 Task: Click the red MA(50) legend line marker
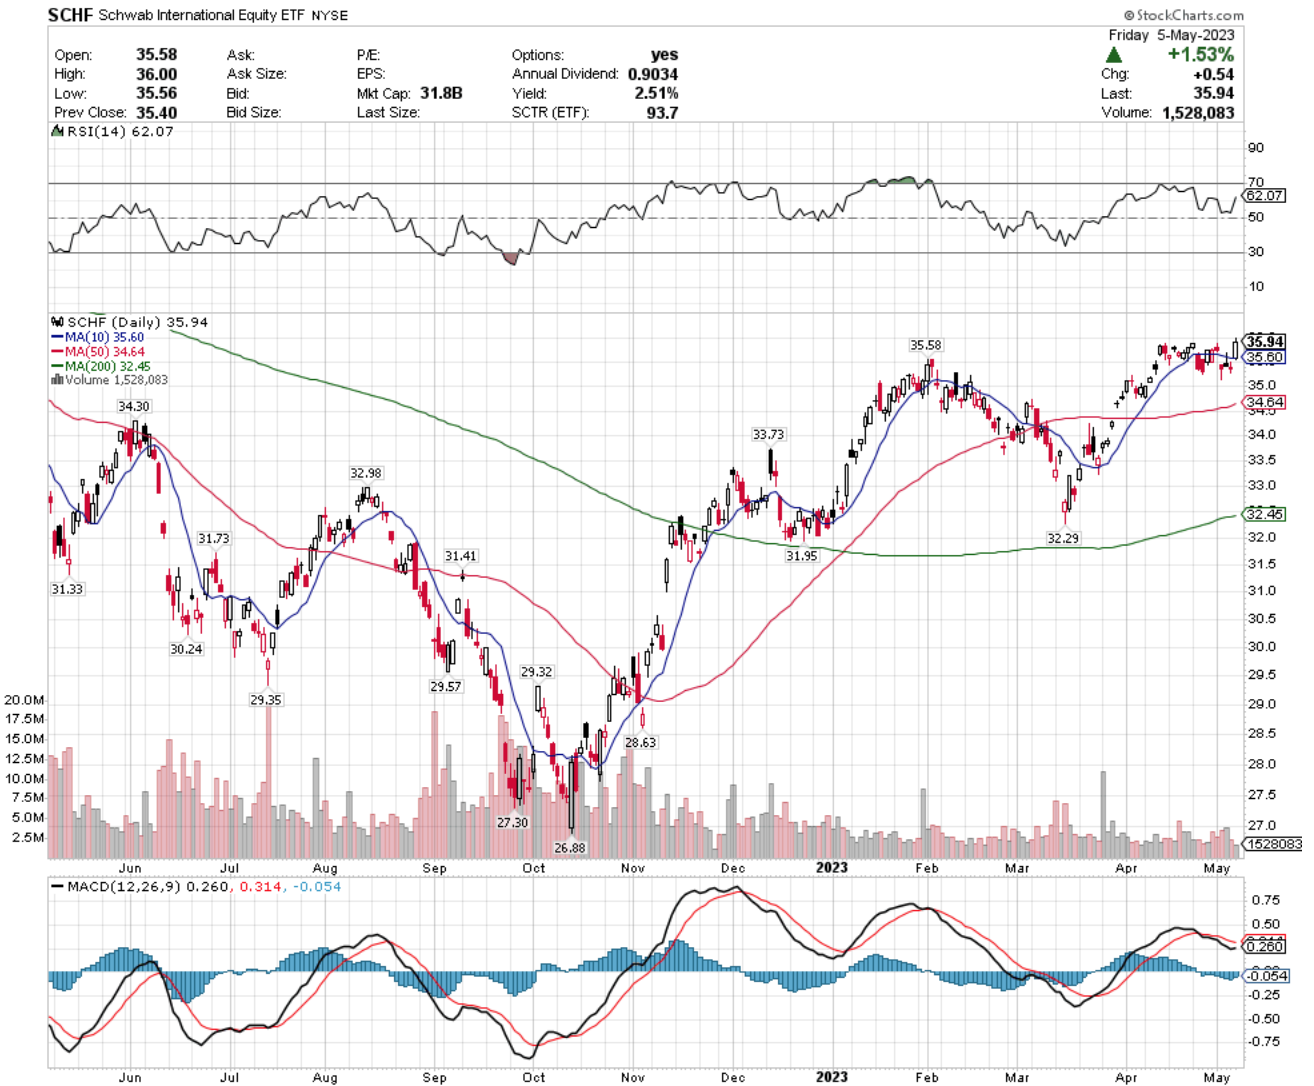pyautogui.click(x=57, y=352)
